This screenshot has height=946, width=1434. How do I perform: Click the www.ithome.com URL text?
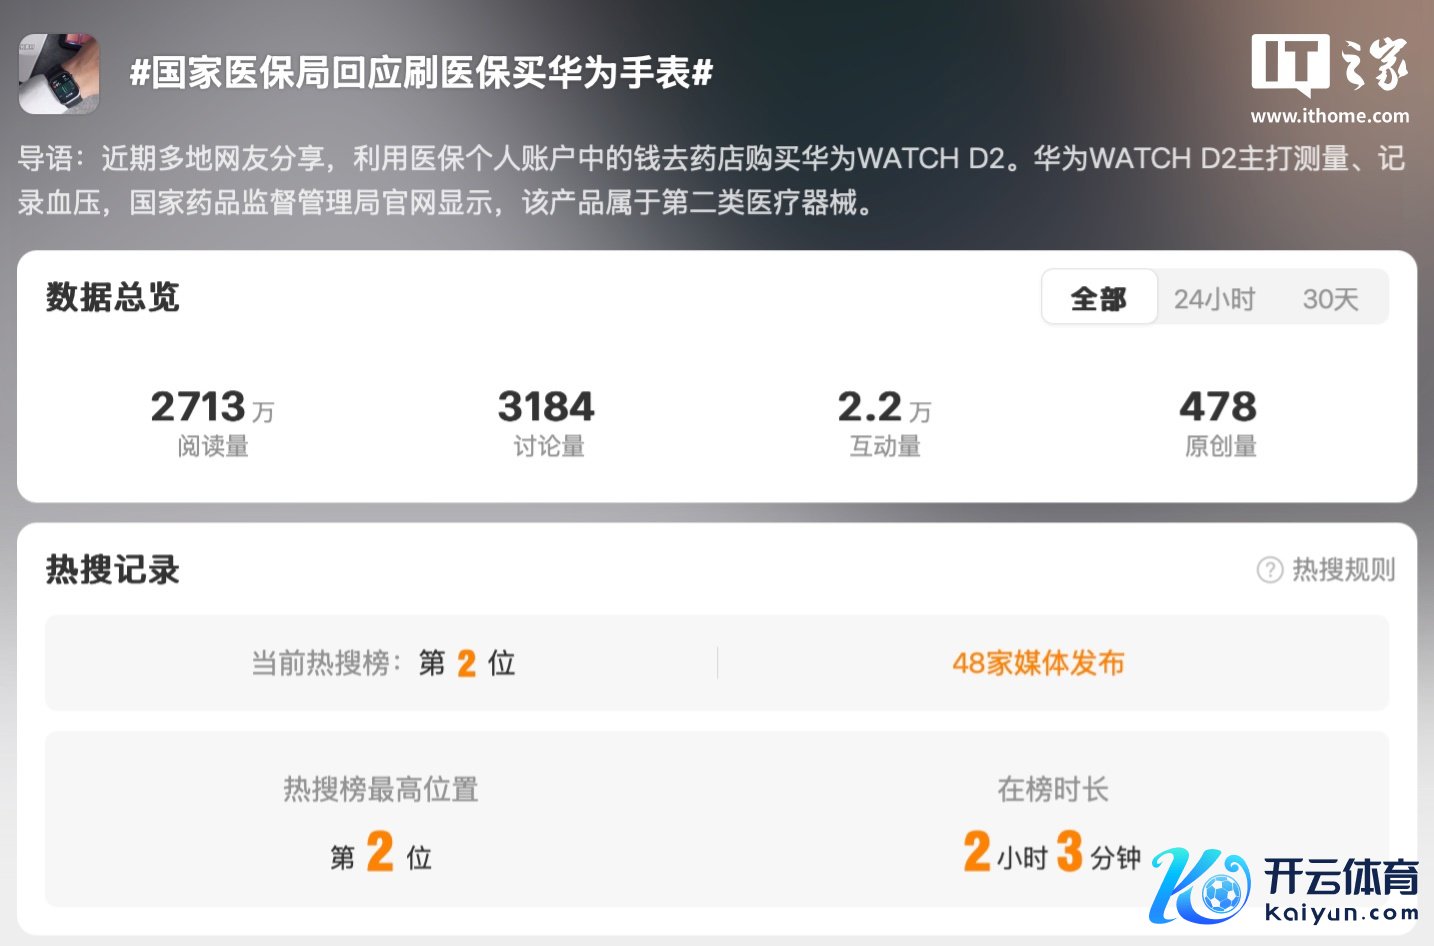click(x=1330, y=116)
